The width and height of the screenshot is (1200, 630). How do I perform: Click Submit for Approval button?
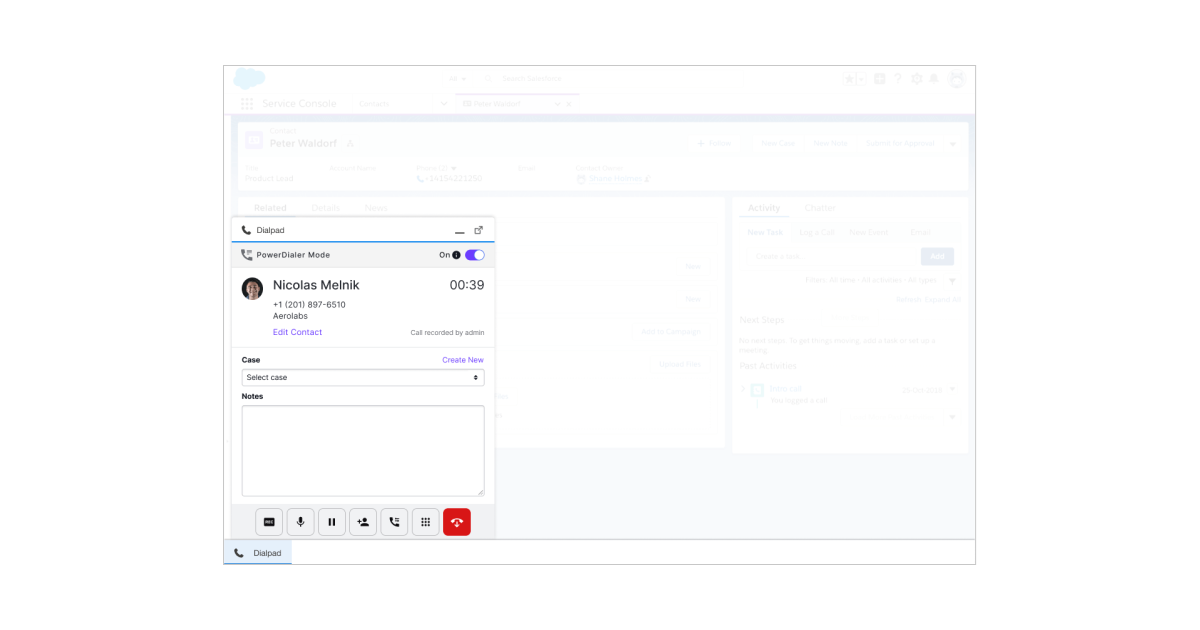click(900, 144)
